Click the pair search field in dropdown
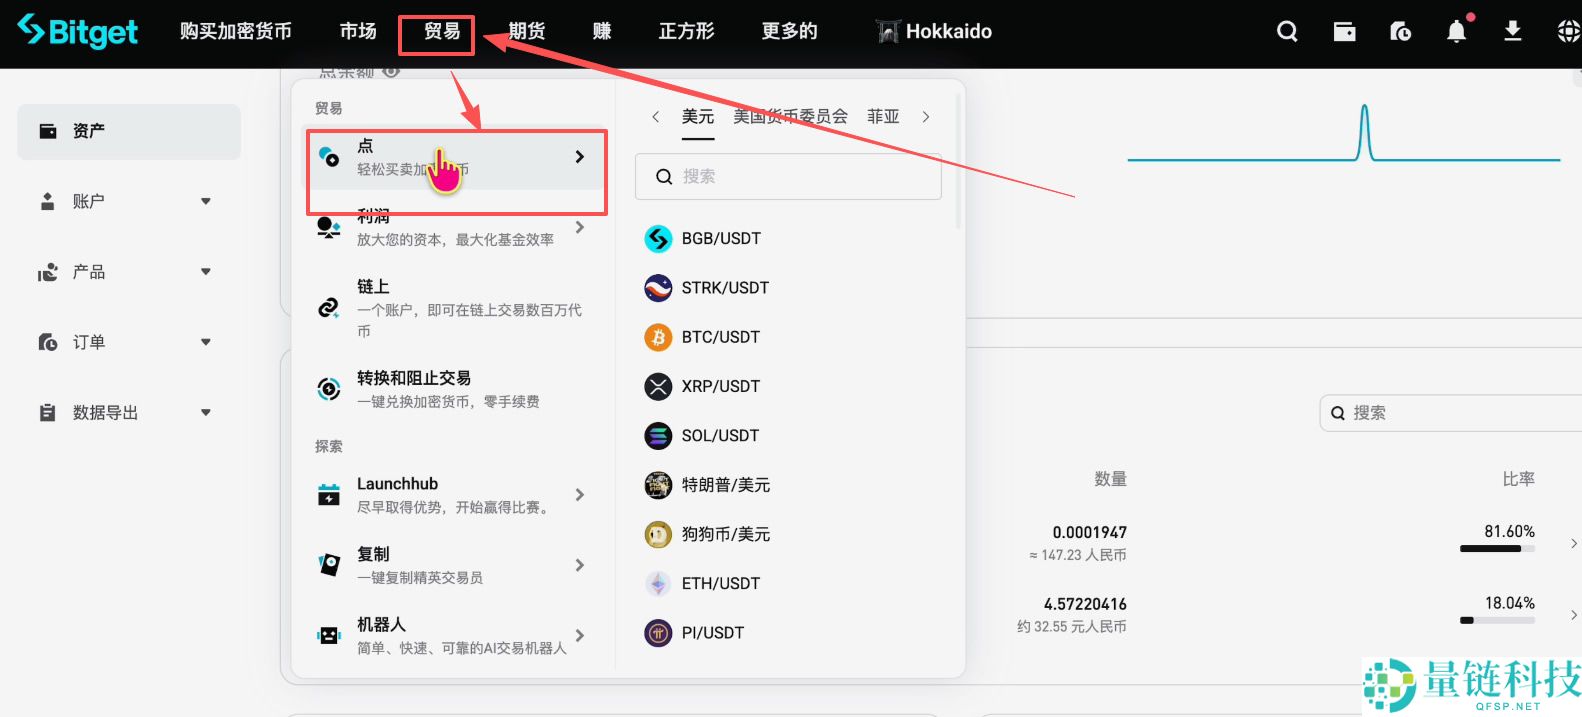Viewport: 1582px width, 717px height. point(788,177)
